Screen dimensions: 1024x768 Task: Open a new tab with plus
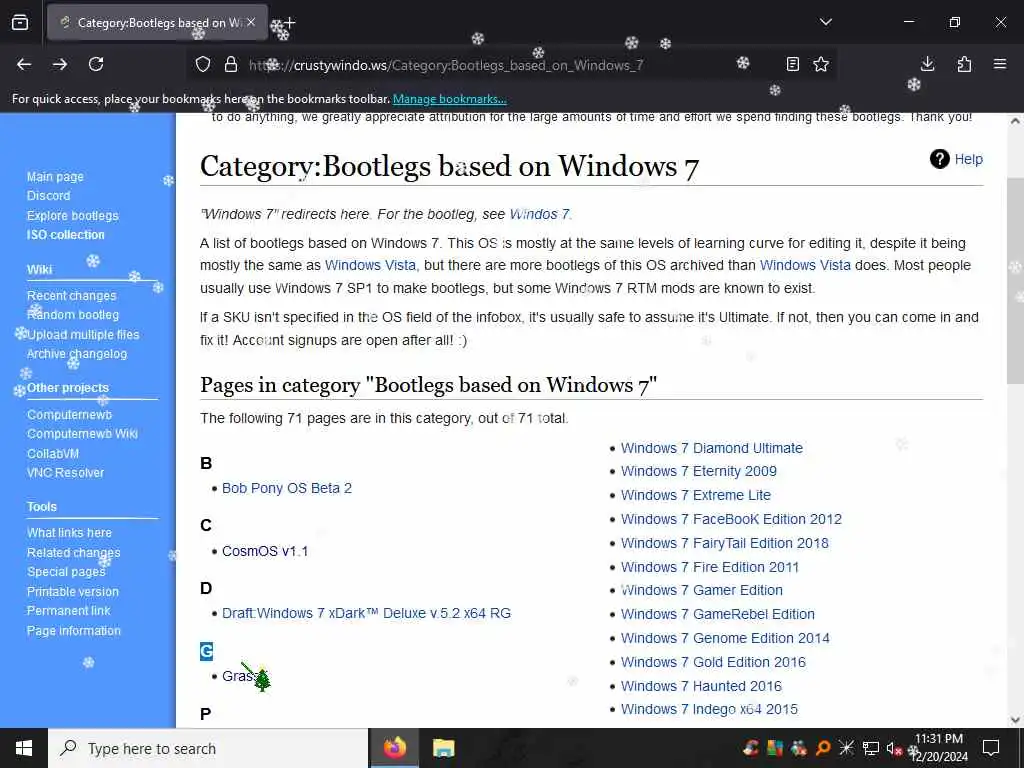click(x=289, y=22)
